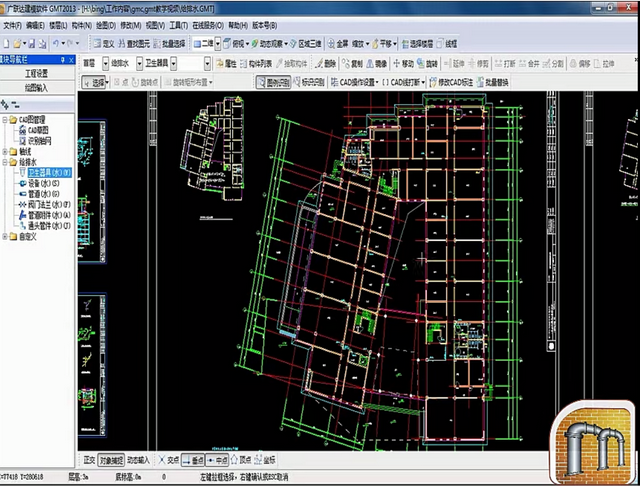This screenshot has height=486, width=640.
Task: Click 镜像 mirror tool
Action: click(376, 64)
